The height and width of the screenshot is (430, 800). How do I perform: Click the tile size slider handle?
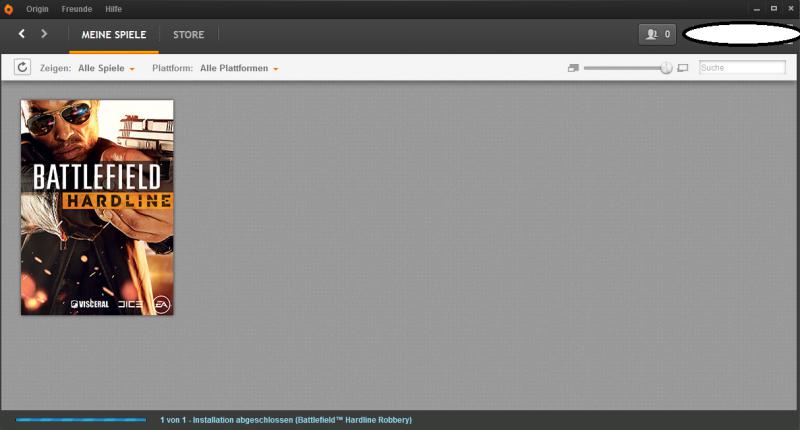pyautogui.click(x=666, y=68)
